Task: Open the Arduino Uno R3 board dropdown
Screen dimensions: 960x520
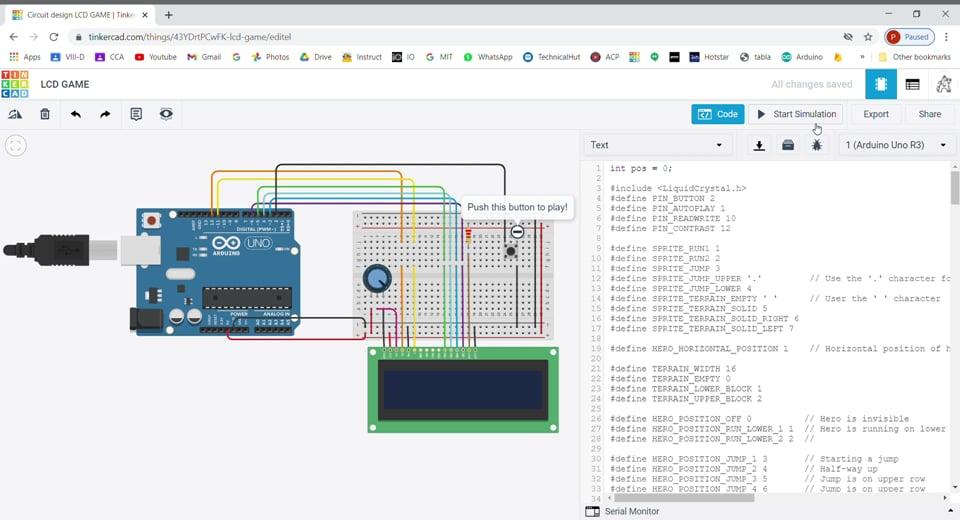Action: [x=895, y=146]
